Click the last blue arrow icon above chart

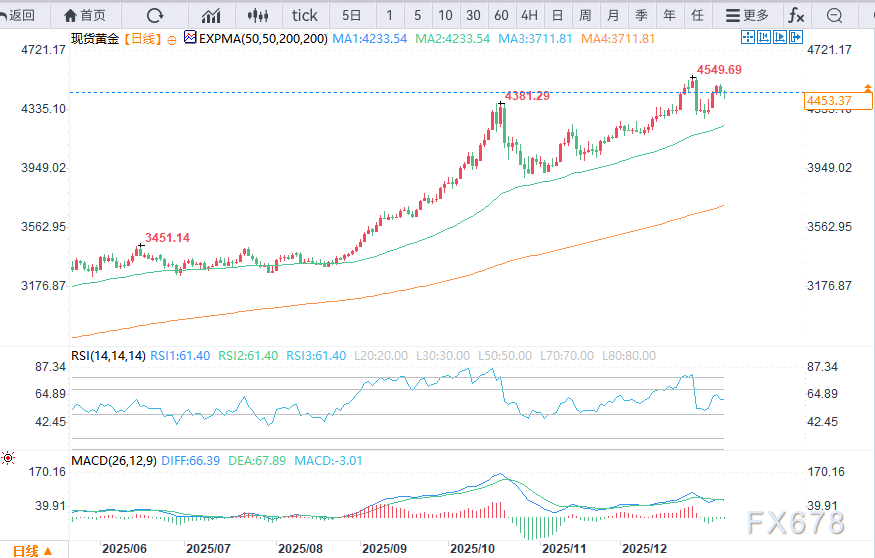[x=797, y=37]
